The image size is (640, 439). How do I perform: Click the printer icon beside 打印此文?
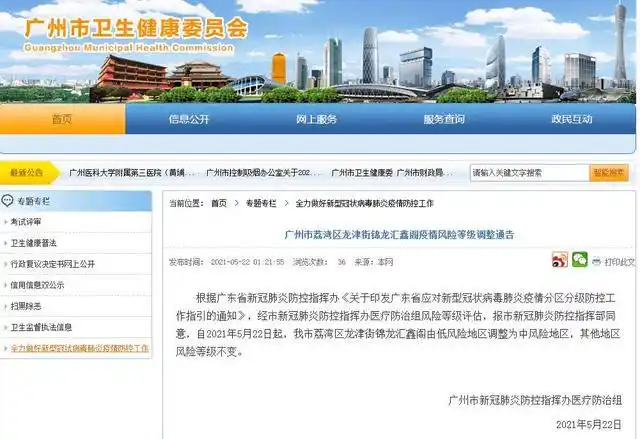click(x=597, y=262)
